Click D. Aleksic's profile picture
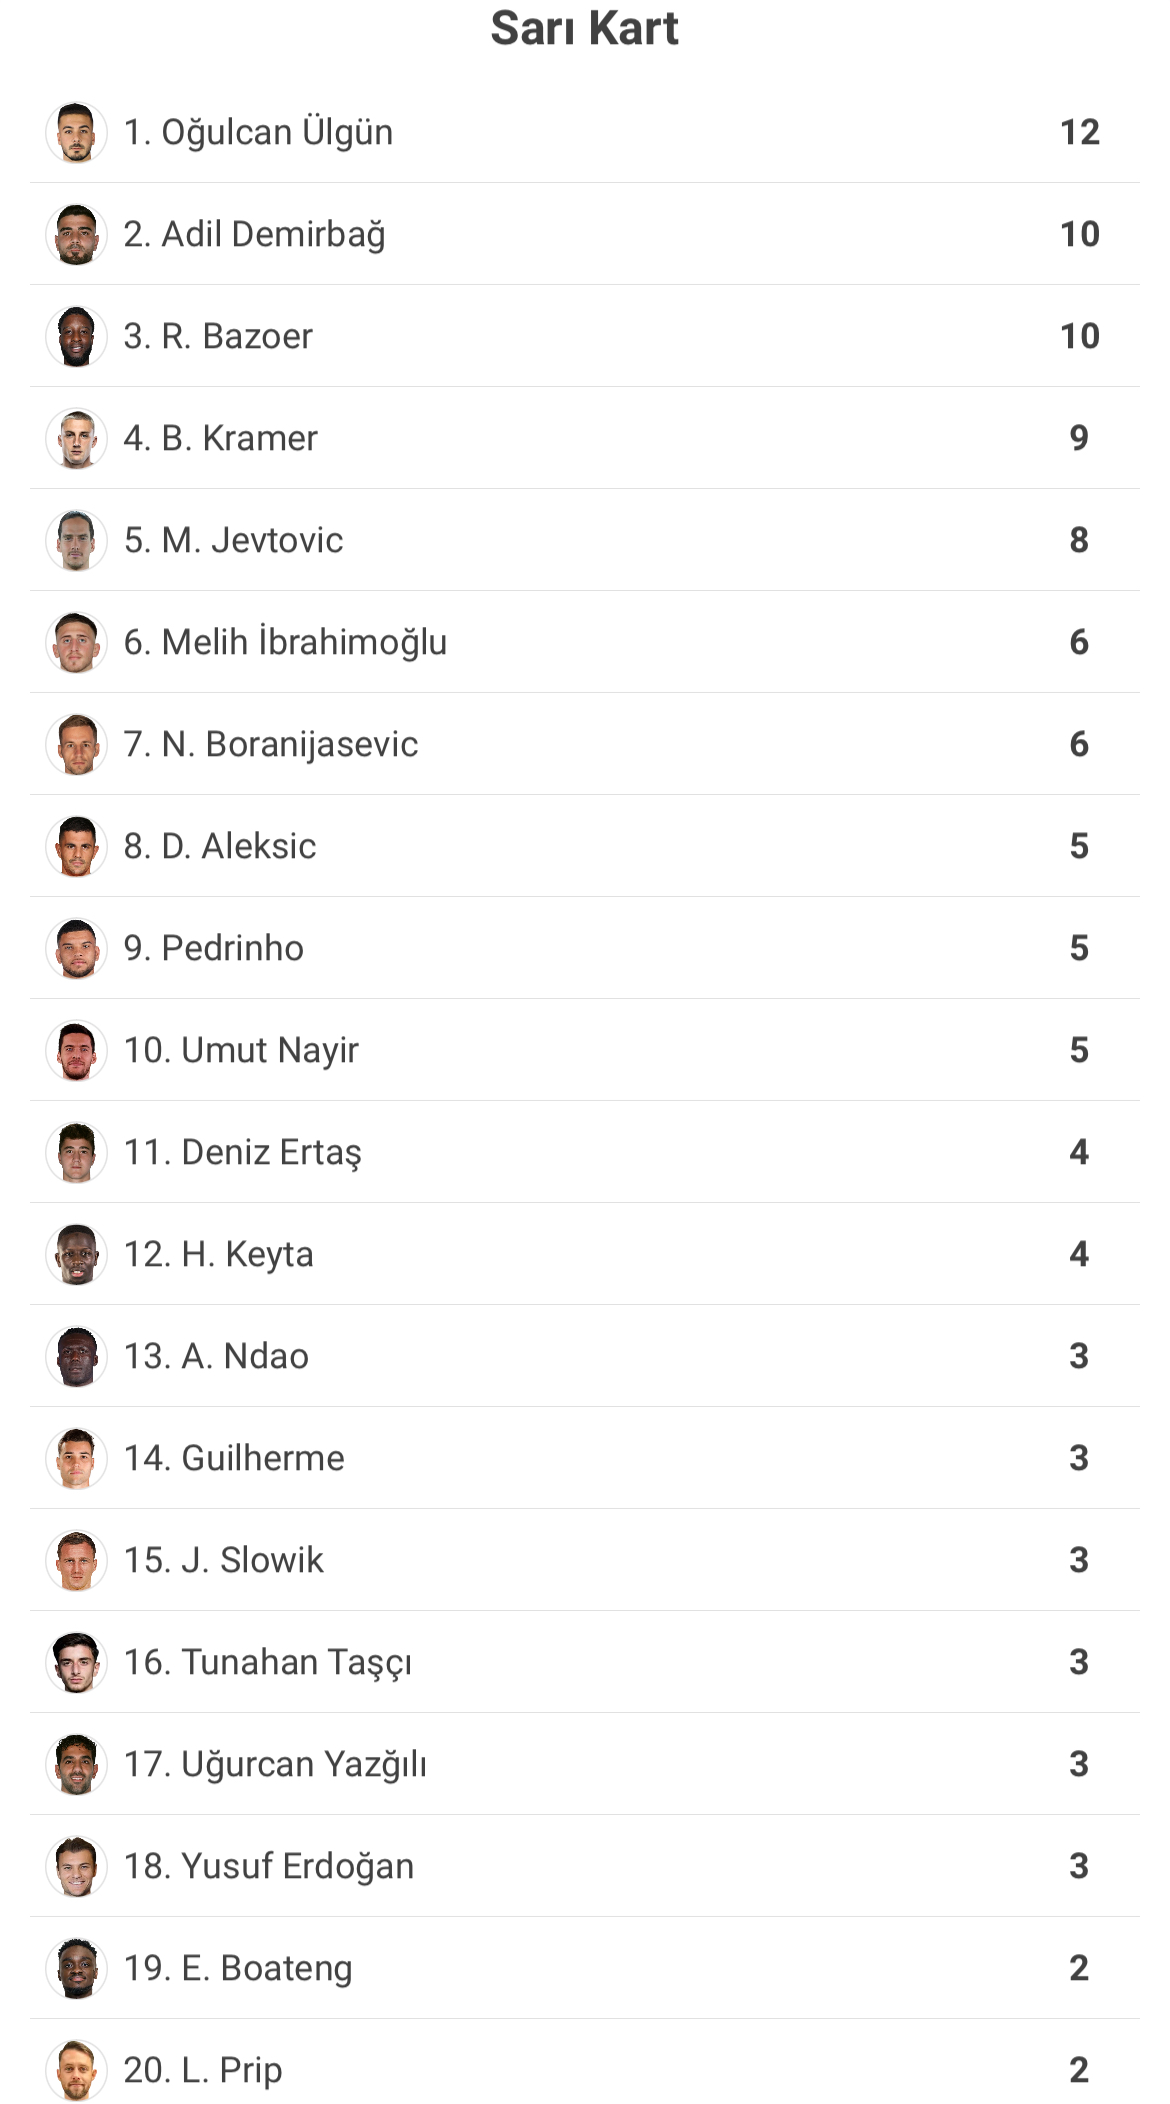Screen dimensions: 1170x2104 [x=76, y=846]
